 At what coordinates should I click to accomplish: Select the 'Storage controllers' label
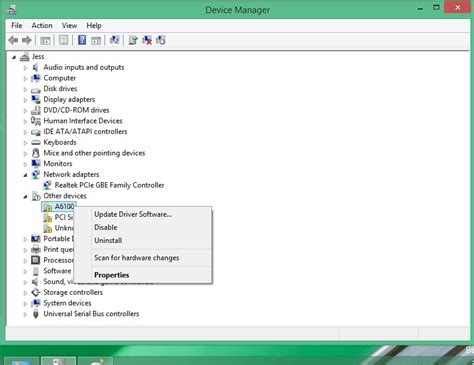[x=73, y=292]
